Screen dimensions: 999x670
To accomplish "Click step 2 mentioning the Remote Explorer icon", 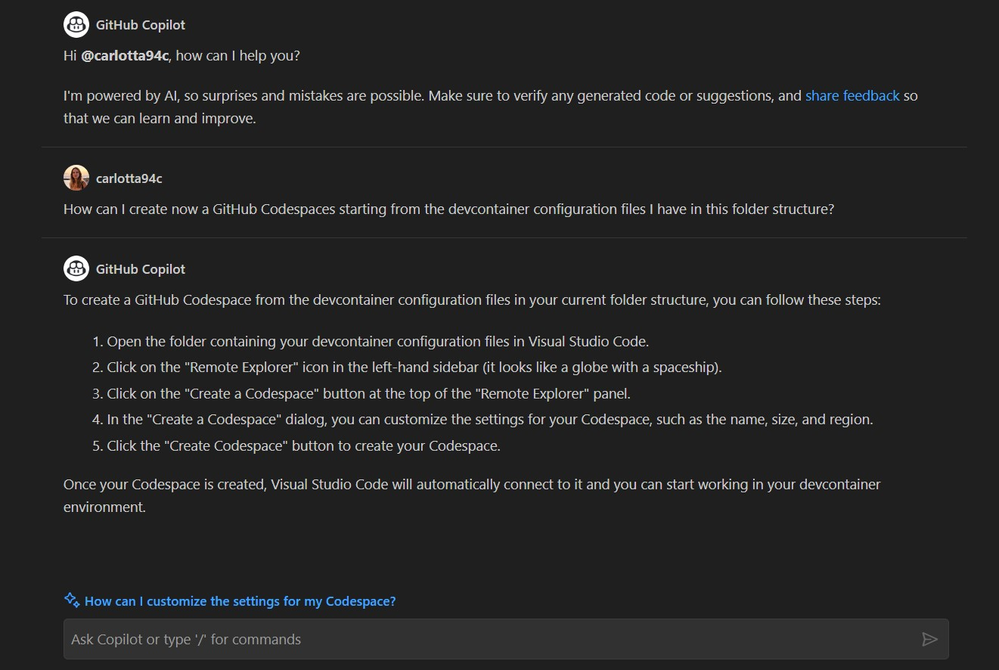I will (x=407, y=367).
